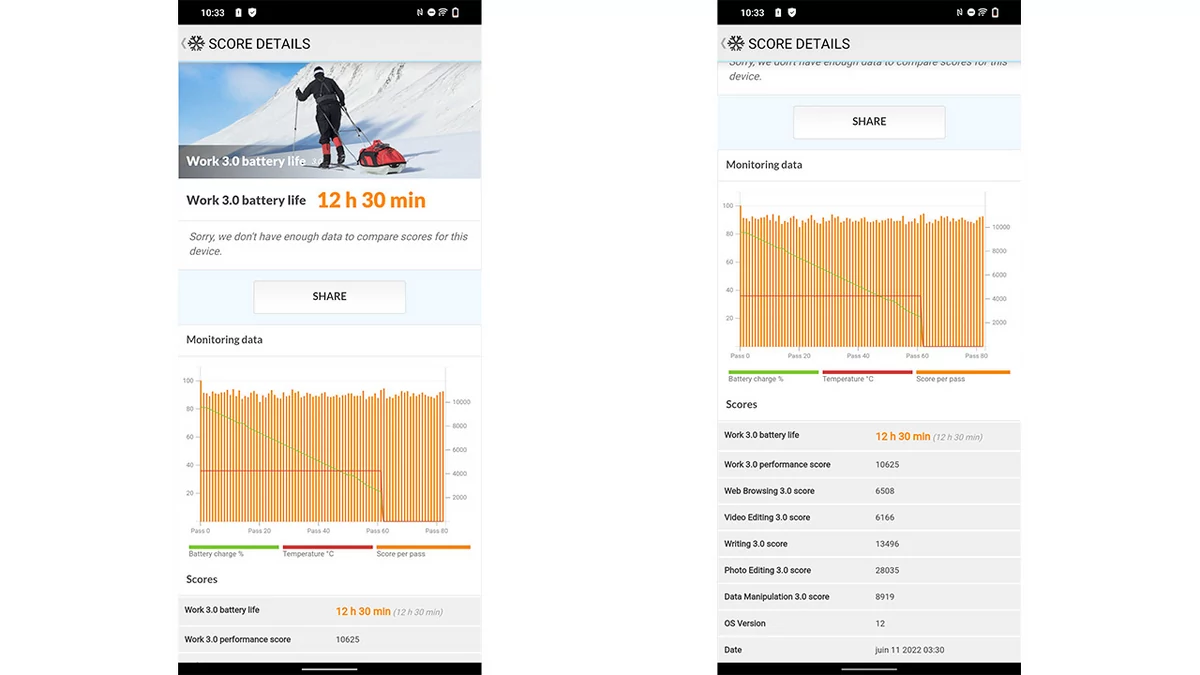This screenshot has height=675, width=1200.
Task: Tap the 6166 Video Editing score value
Action: 885,518
